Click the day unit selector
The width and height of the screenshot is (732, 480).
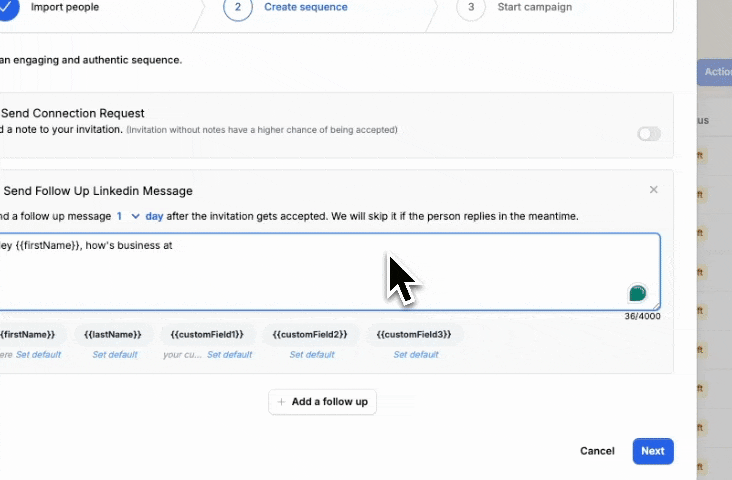click(x=154, y=216)
